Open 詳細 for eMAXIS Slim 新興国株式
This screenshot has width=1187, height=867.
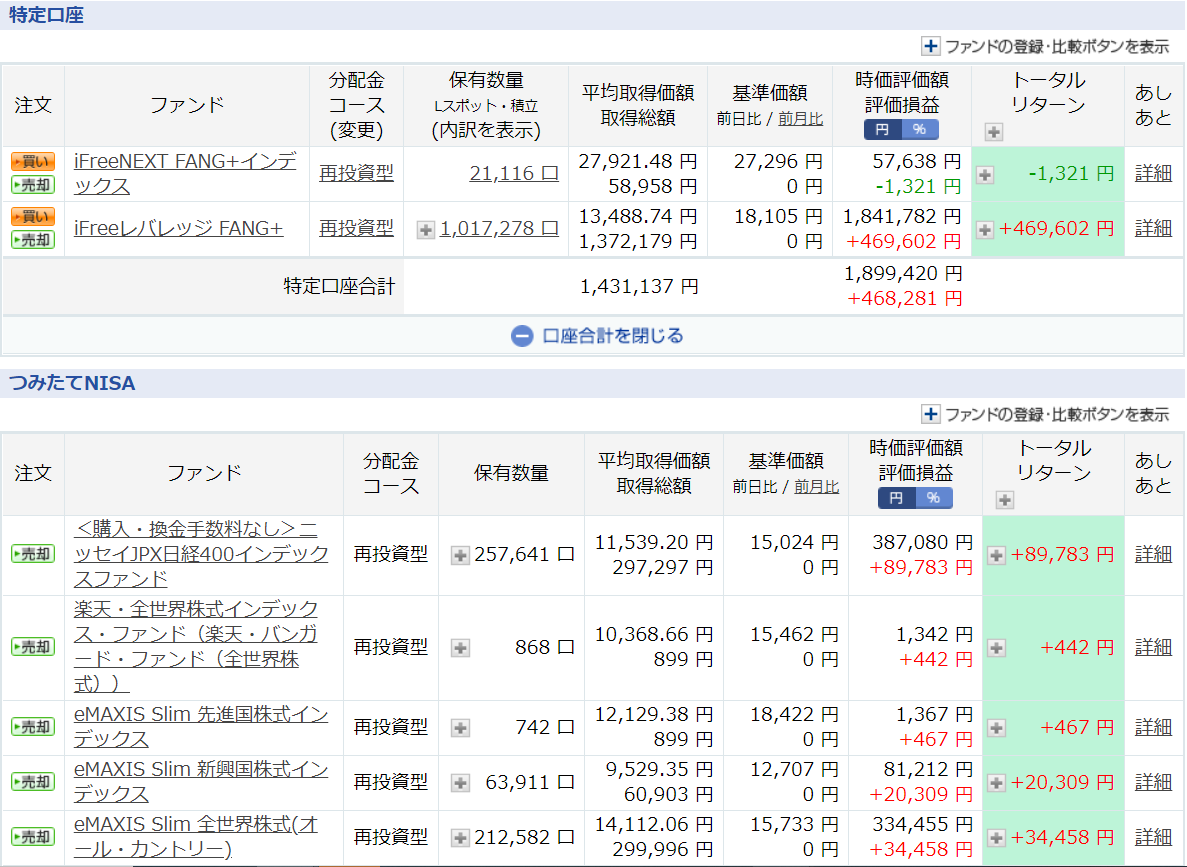point(1153,781)
